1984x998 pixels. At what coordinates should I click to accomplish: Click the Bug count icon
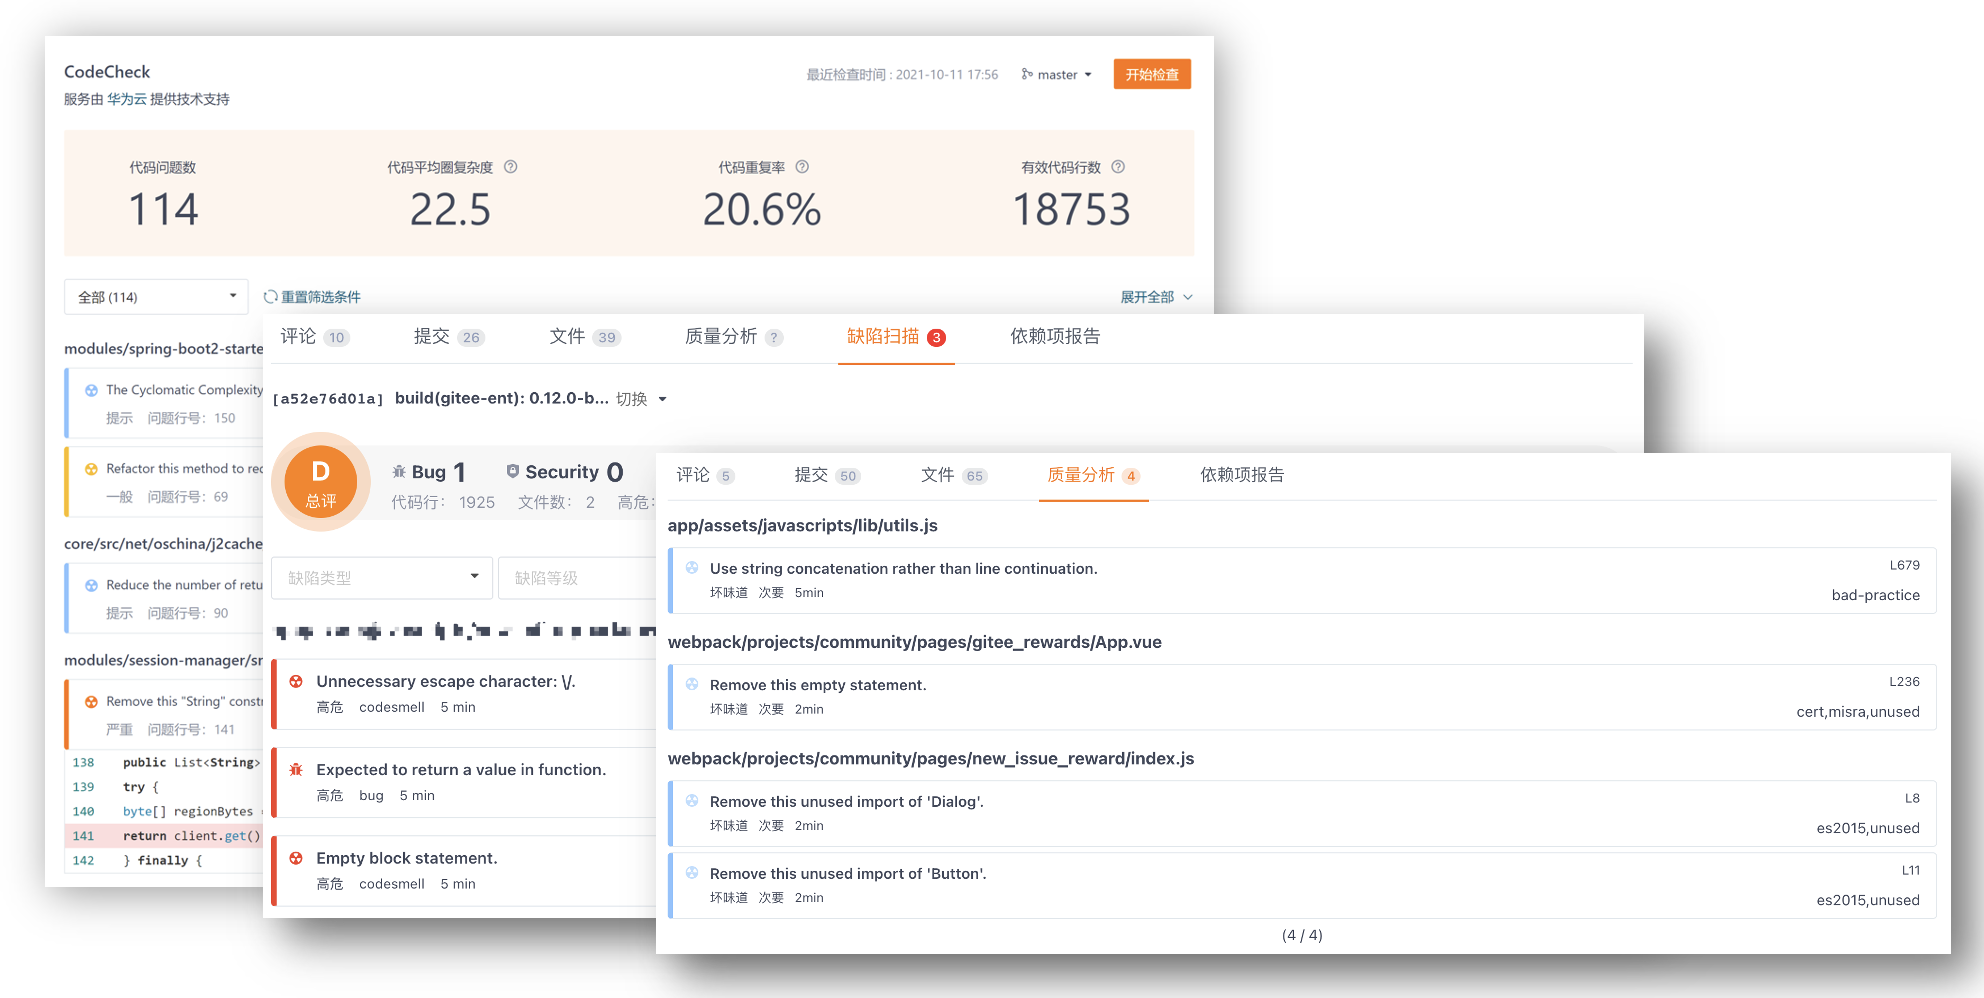coord(399,471)
